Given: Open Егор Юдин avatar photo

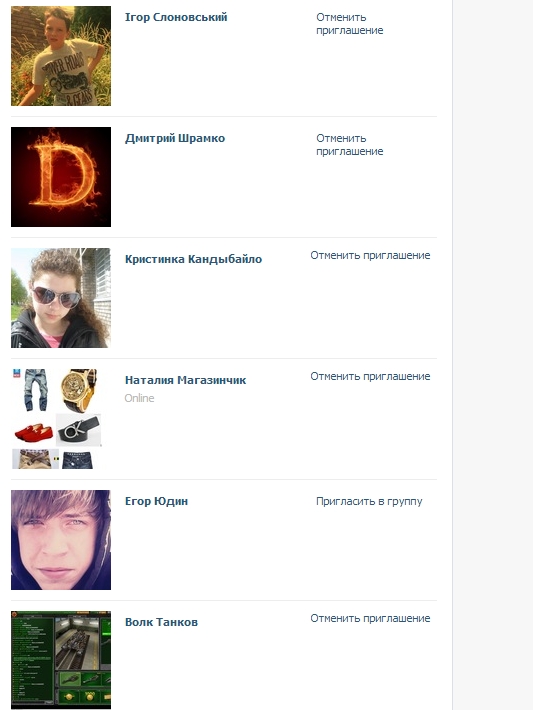Looking at the screenshot, I should point(61,540).
